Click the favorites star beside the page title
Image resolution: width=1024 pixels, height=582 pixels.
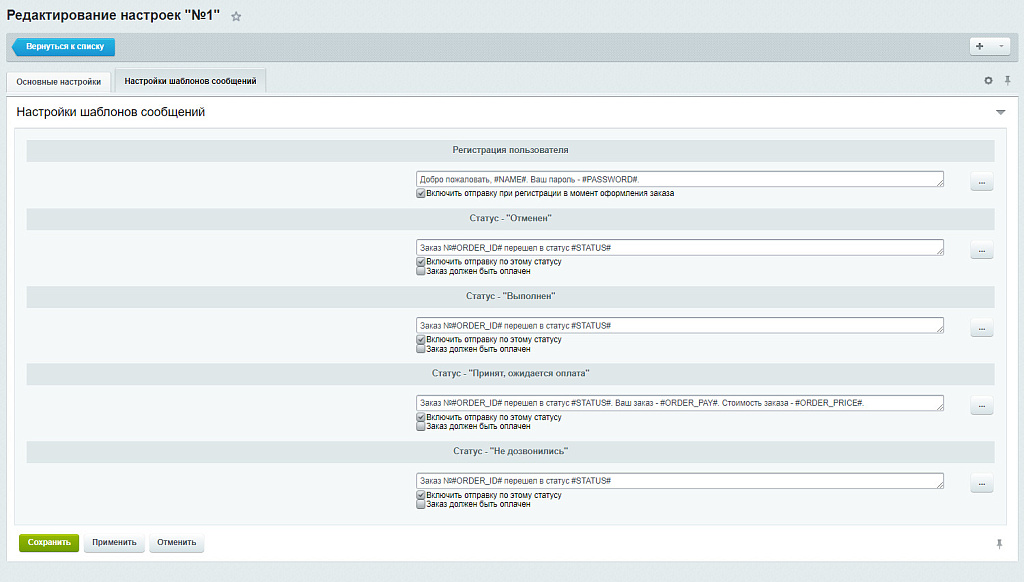coord(236,17)
